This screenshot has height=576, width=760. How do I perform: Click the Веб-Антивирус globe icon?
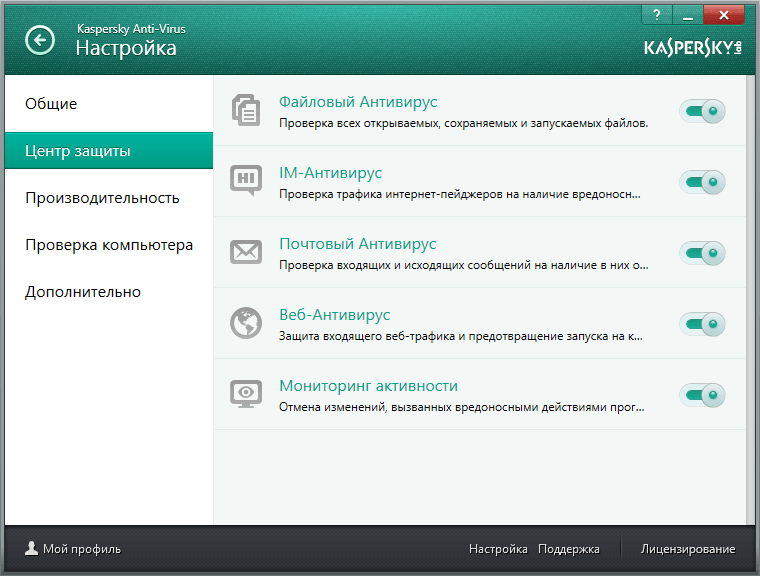pos(246,323)
